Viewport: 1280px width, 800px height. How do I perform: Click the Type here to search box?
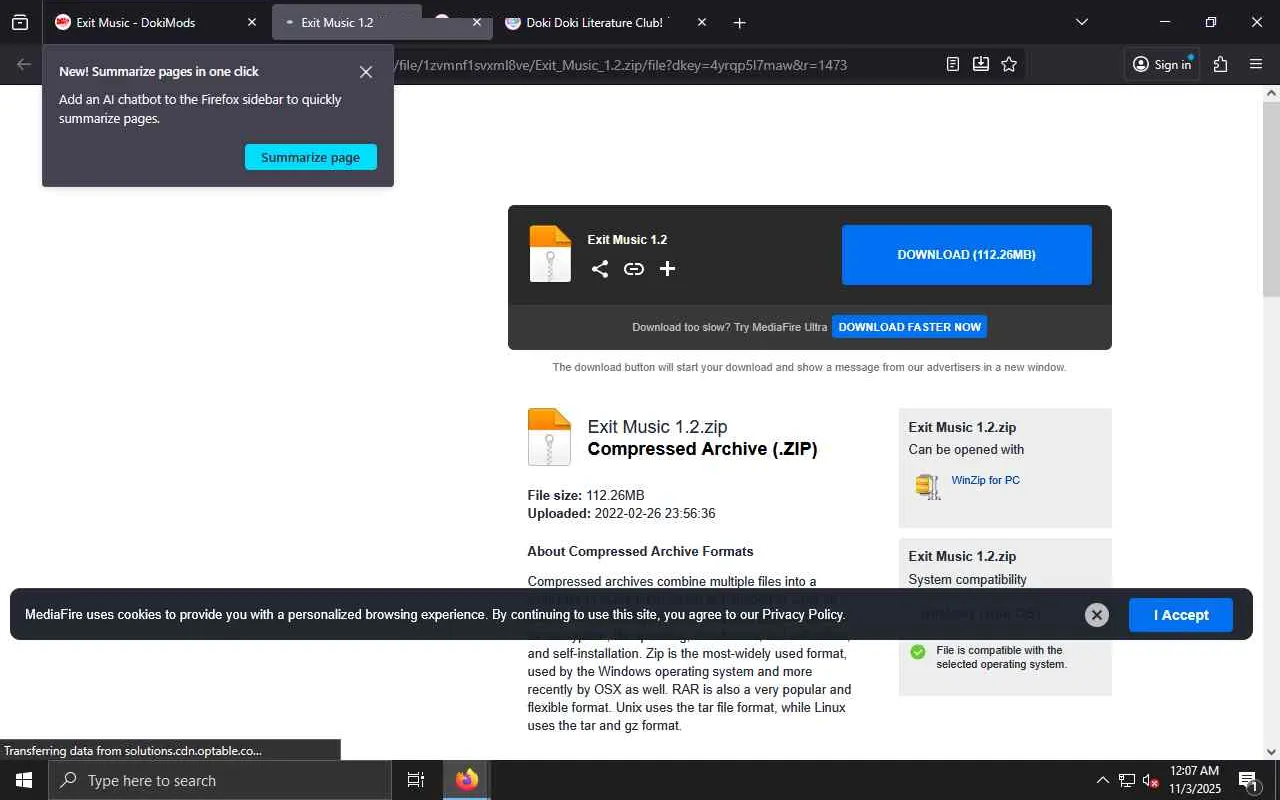click(220, 780)
